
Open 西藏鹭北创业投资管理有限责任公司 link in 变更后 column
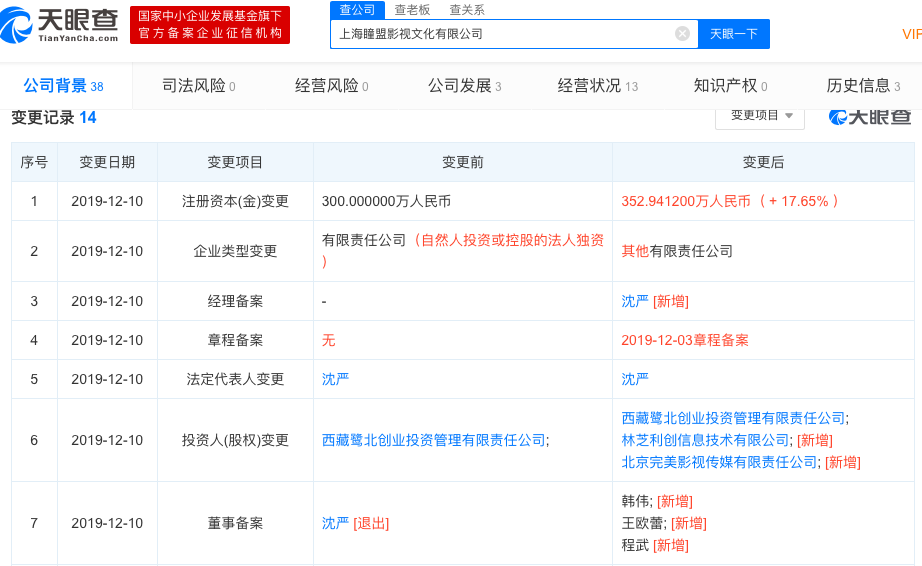coord(733,418)
